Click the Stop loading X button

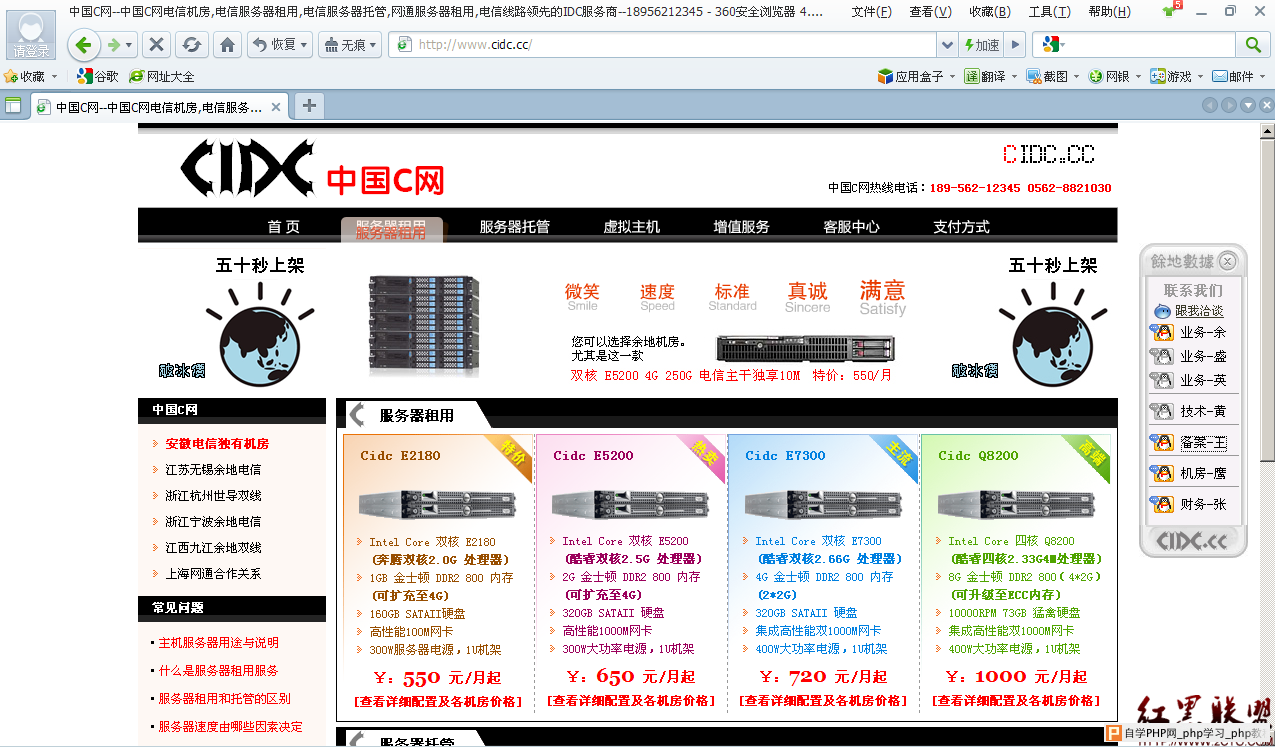[156, 45]
